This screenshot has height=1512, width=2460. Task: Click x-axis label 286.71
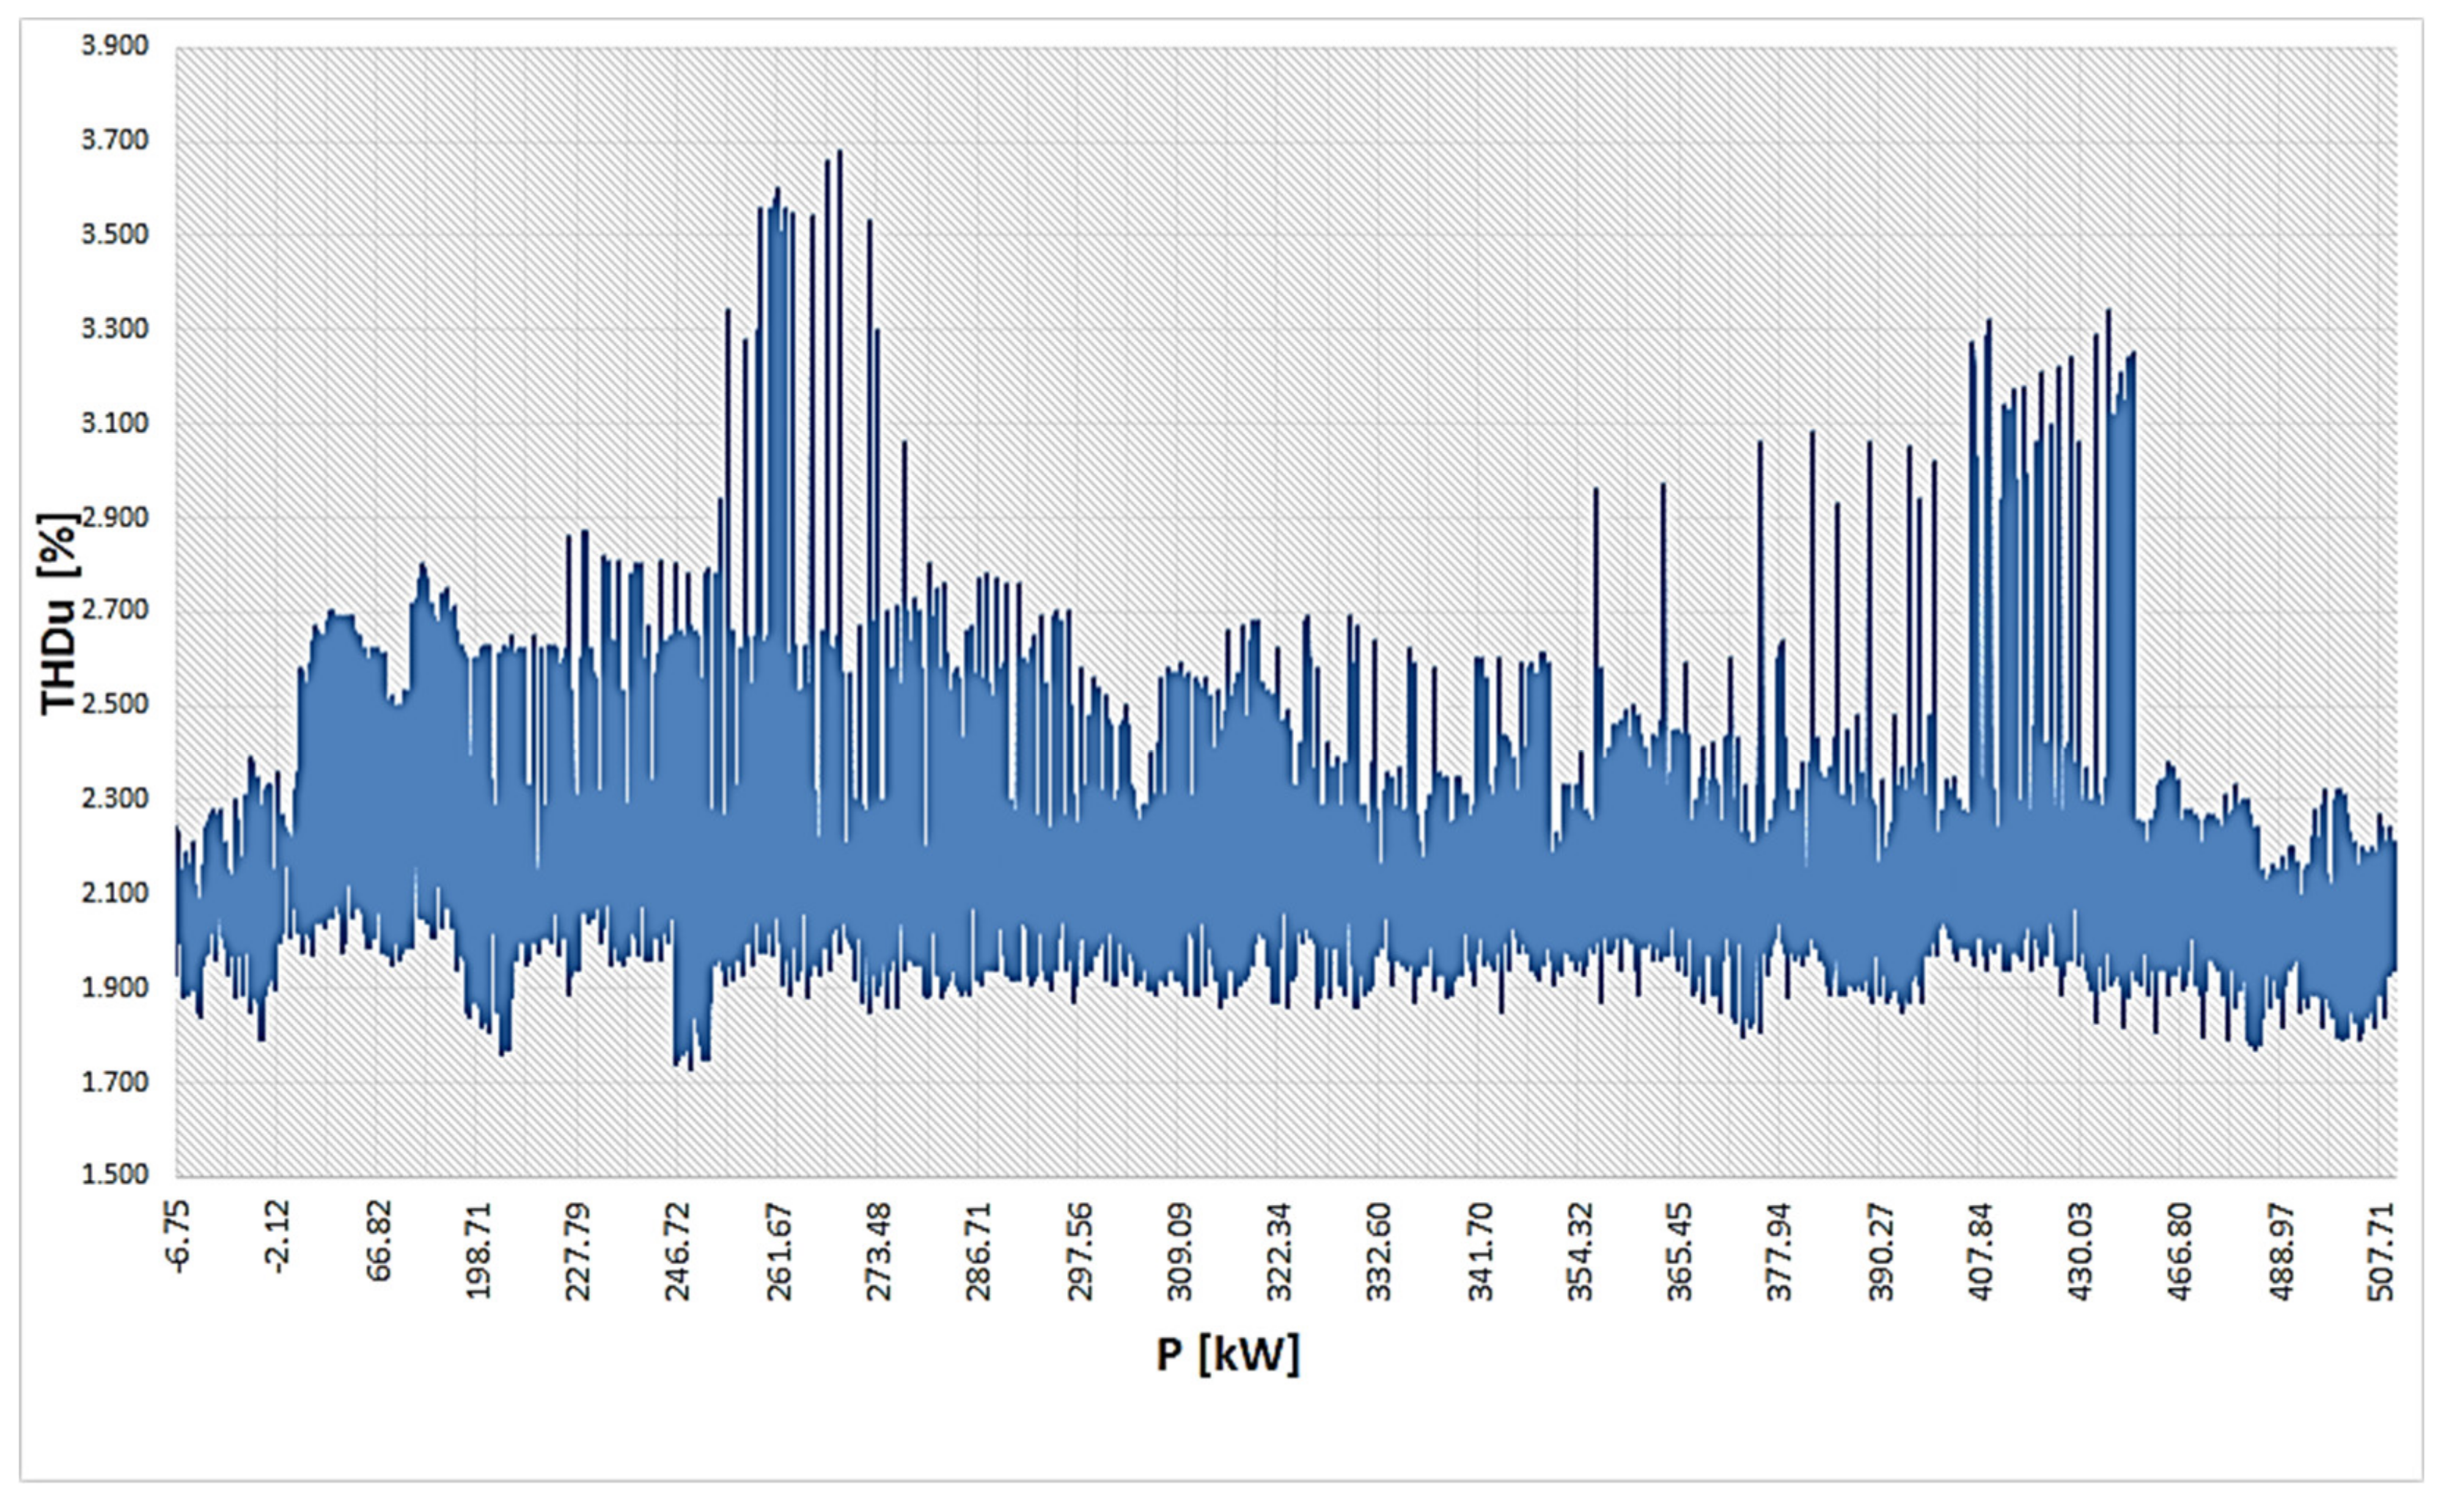point(979,1250)
